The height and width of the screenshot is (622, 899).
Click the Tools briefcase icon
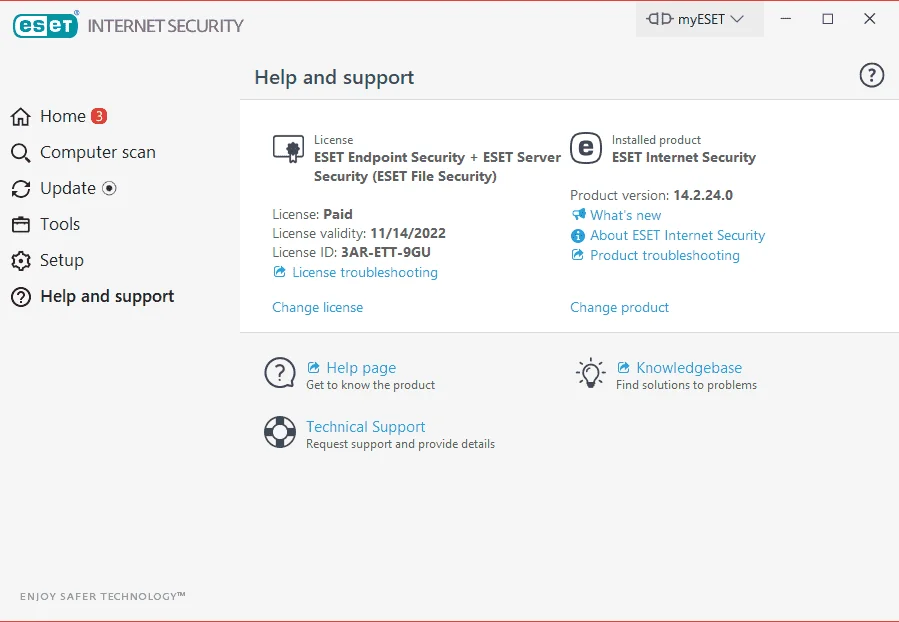pyautogui.click(x=21, y=225)
